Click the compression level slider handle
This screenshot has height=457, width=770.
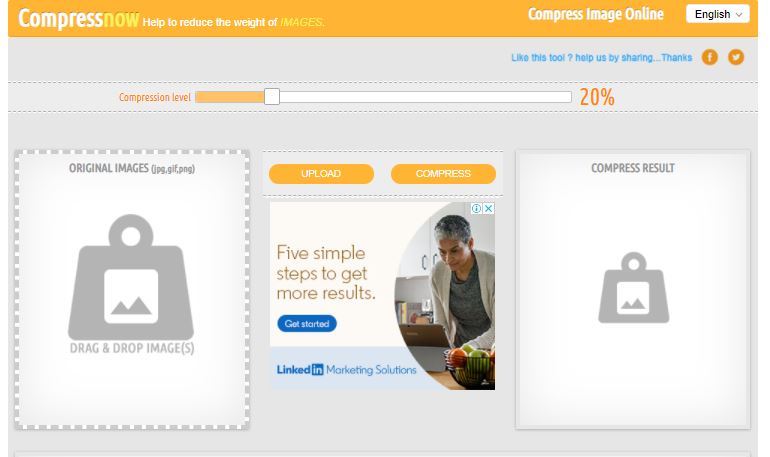[x=272, y=97]
